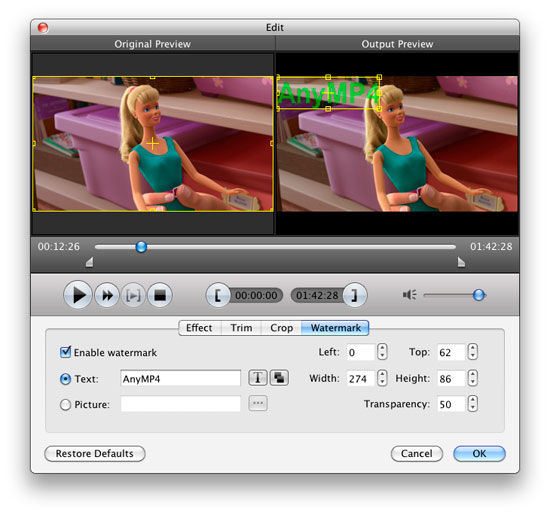Click the Restore Defaults button

pos(95,454)
